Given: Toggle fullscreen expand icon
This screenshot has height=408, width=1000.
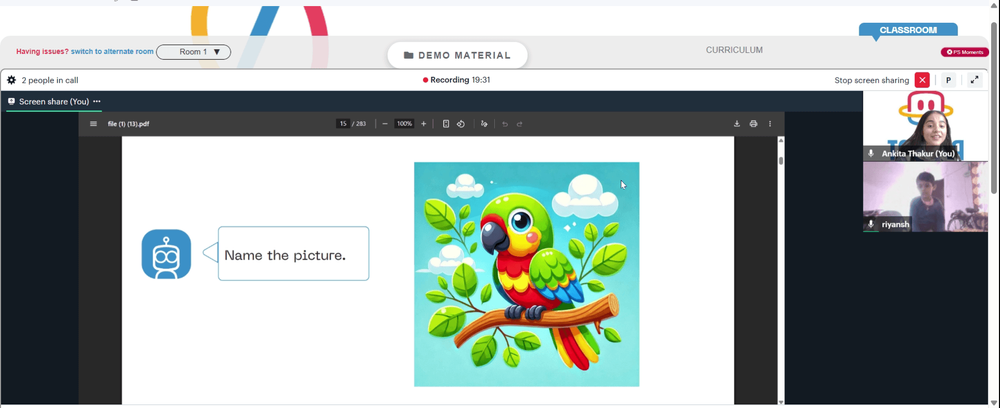Looking at the screenshot, I should coord(974,80).
